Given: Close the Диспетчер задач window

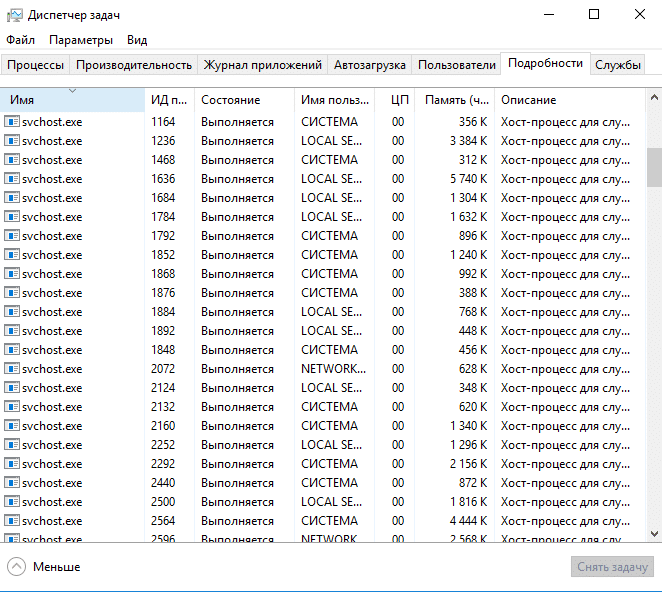Looking at the screenshot, I should pos(640,15).
